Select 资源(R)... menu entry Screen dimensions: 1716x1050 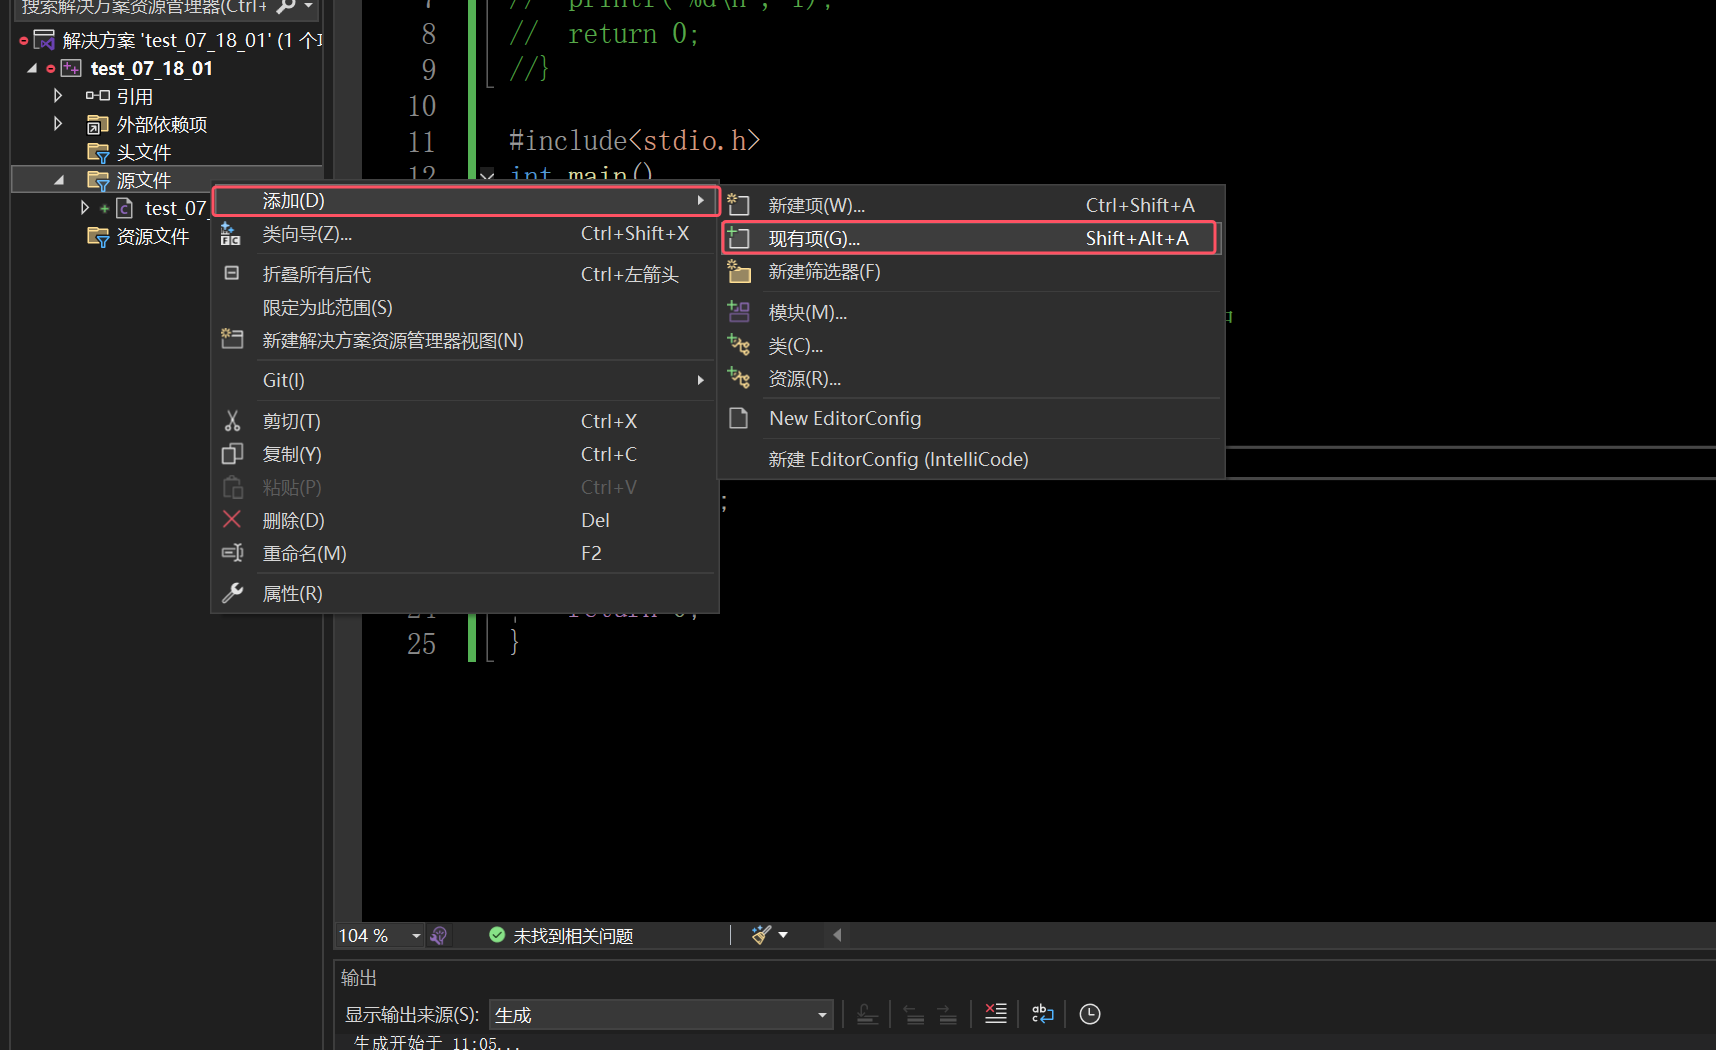(x=972, y=378)
